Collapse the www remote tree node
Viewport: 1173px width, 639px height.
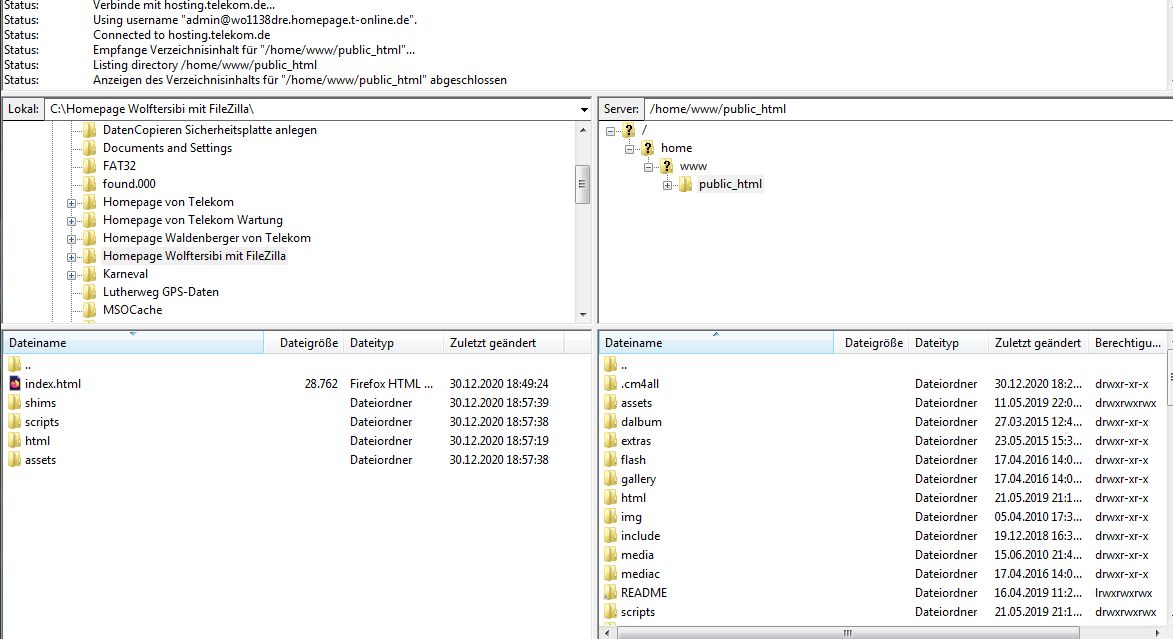pos(648,166)
